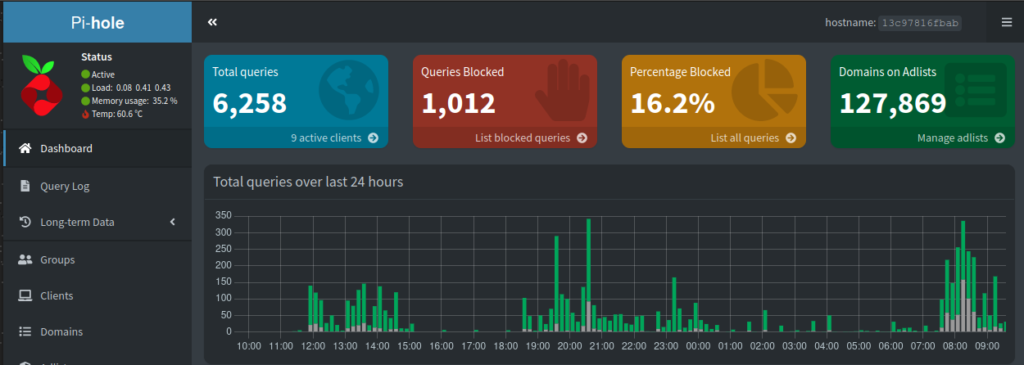1024x365 pixels.
Task: Follow the List all queries link
Action: point(714,138)
